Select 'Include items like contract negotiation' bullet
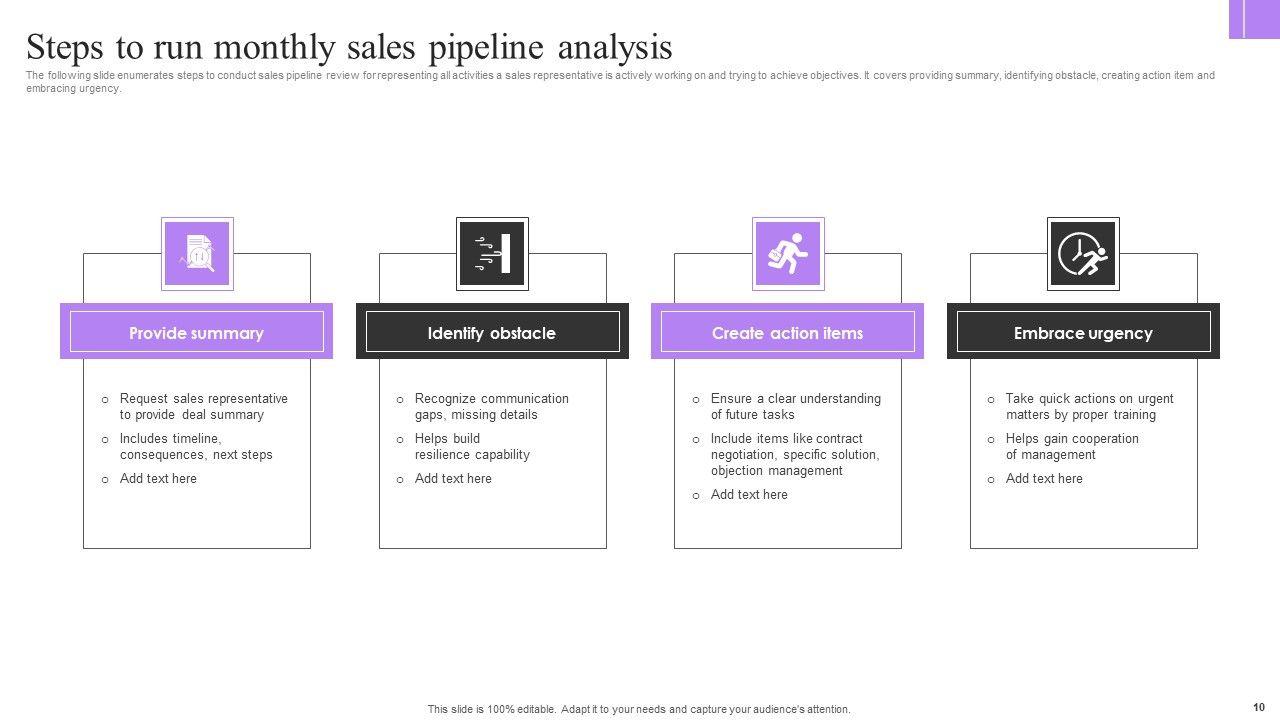1280x720 pixels. [x=795, y=454]
